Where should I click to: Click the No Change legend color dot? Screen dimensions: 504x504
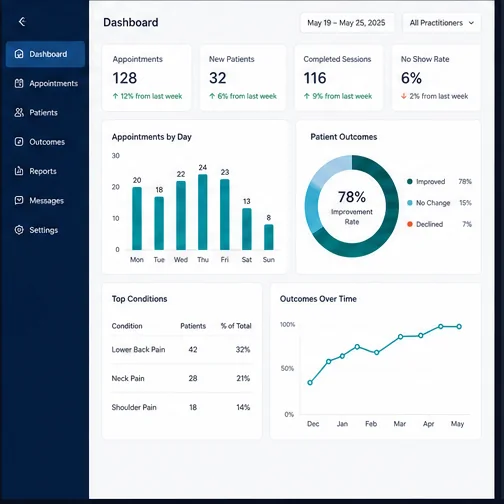410,203
